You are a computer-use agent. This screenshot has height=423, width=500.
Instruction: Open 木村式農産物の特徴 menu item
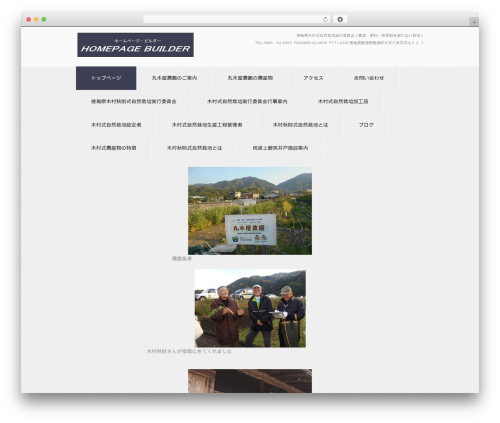113,148
